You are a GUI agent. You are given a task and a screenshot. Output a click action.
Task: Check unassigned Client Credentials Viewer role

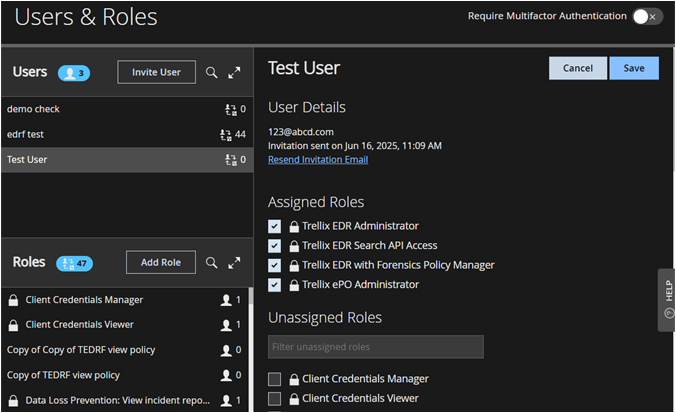point(274,399)
